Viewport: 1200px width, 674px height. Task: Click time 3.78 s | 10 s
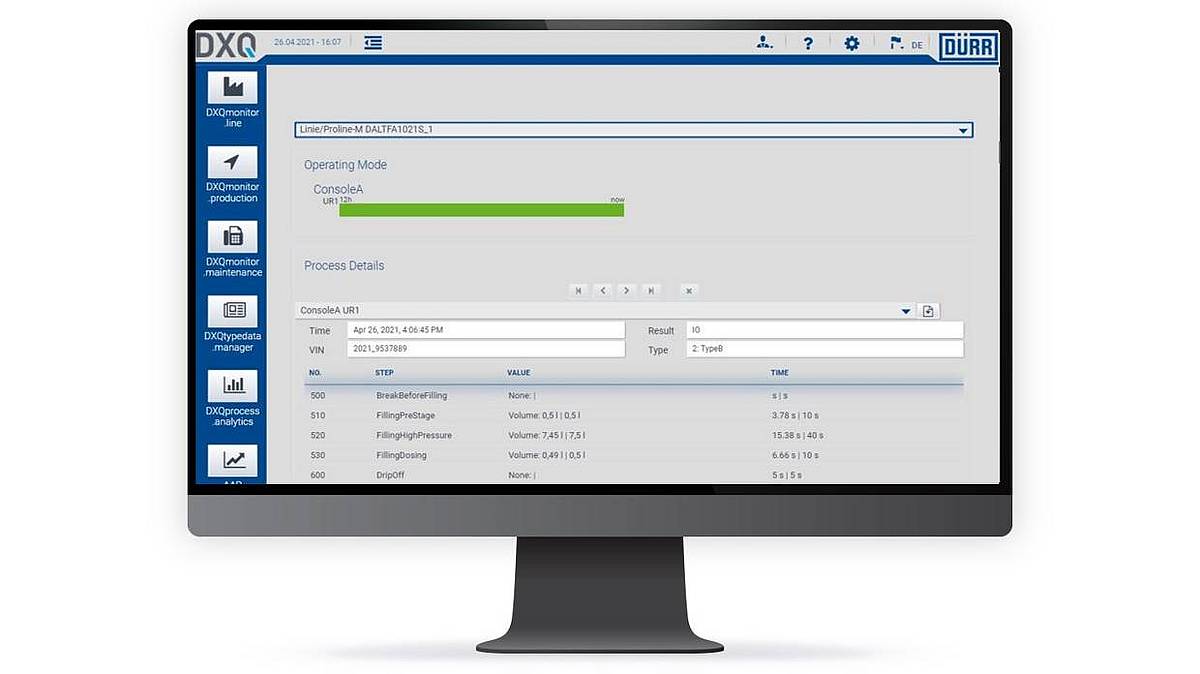click(x=796, y=415)
